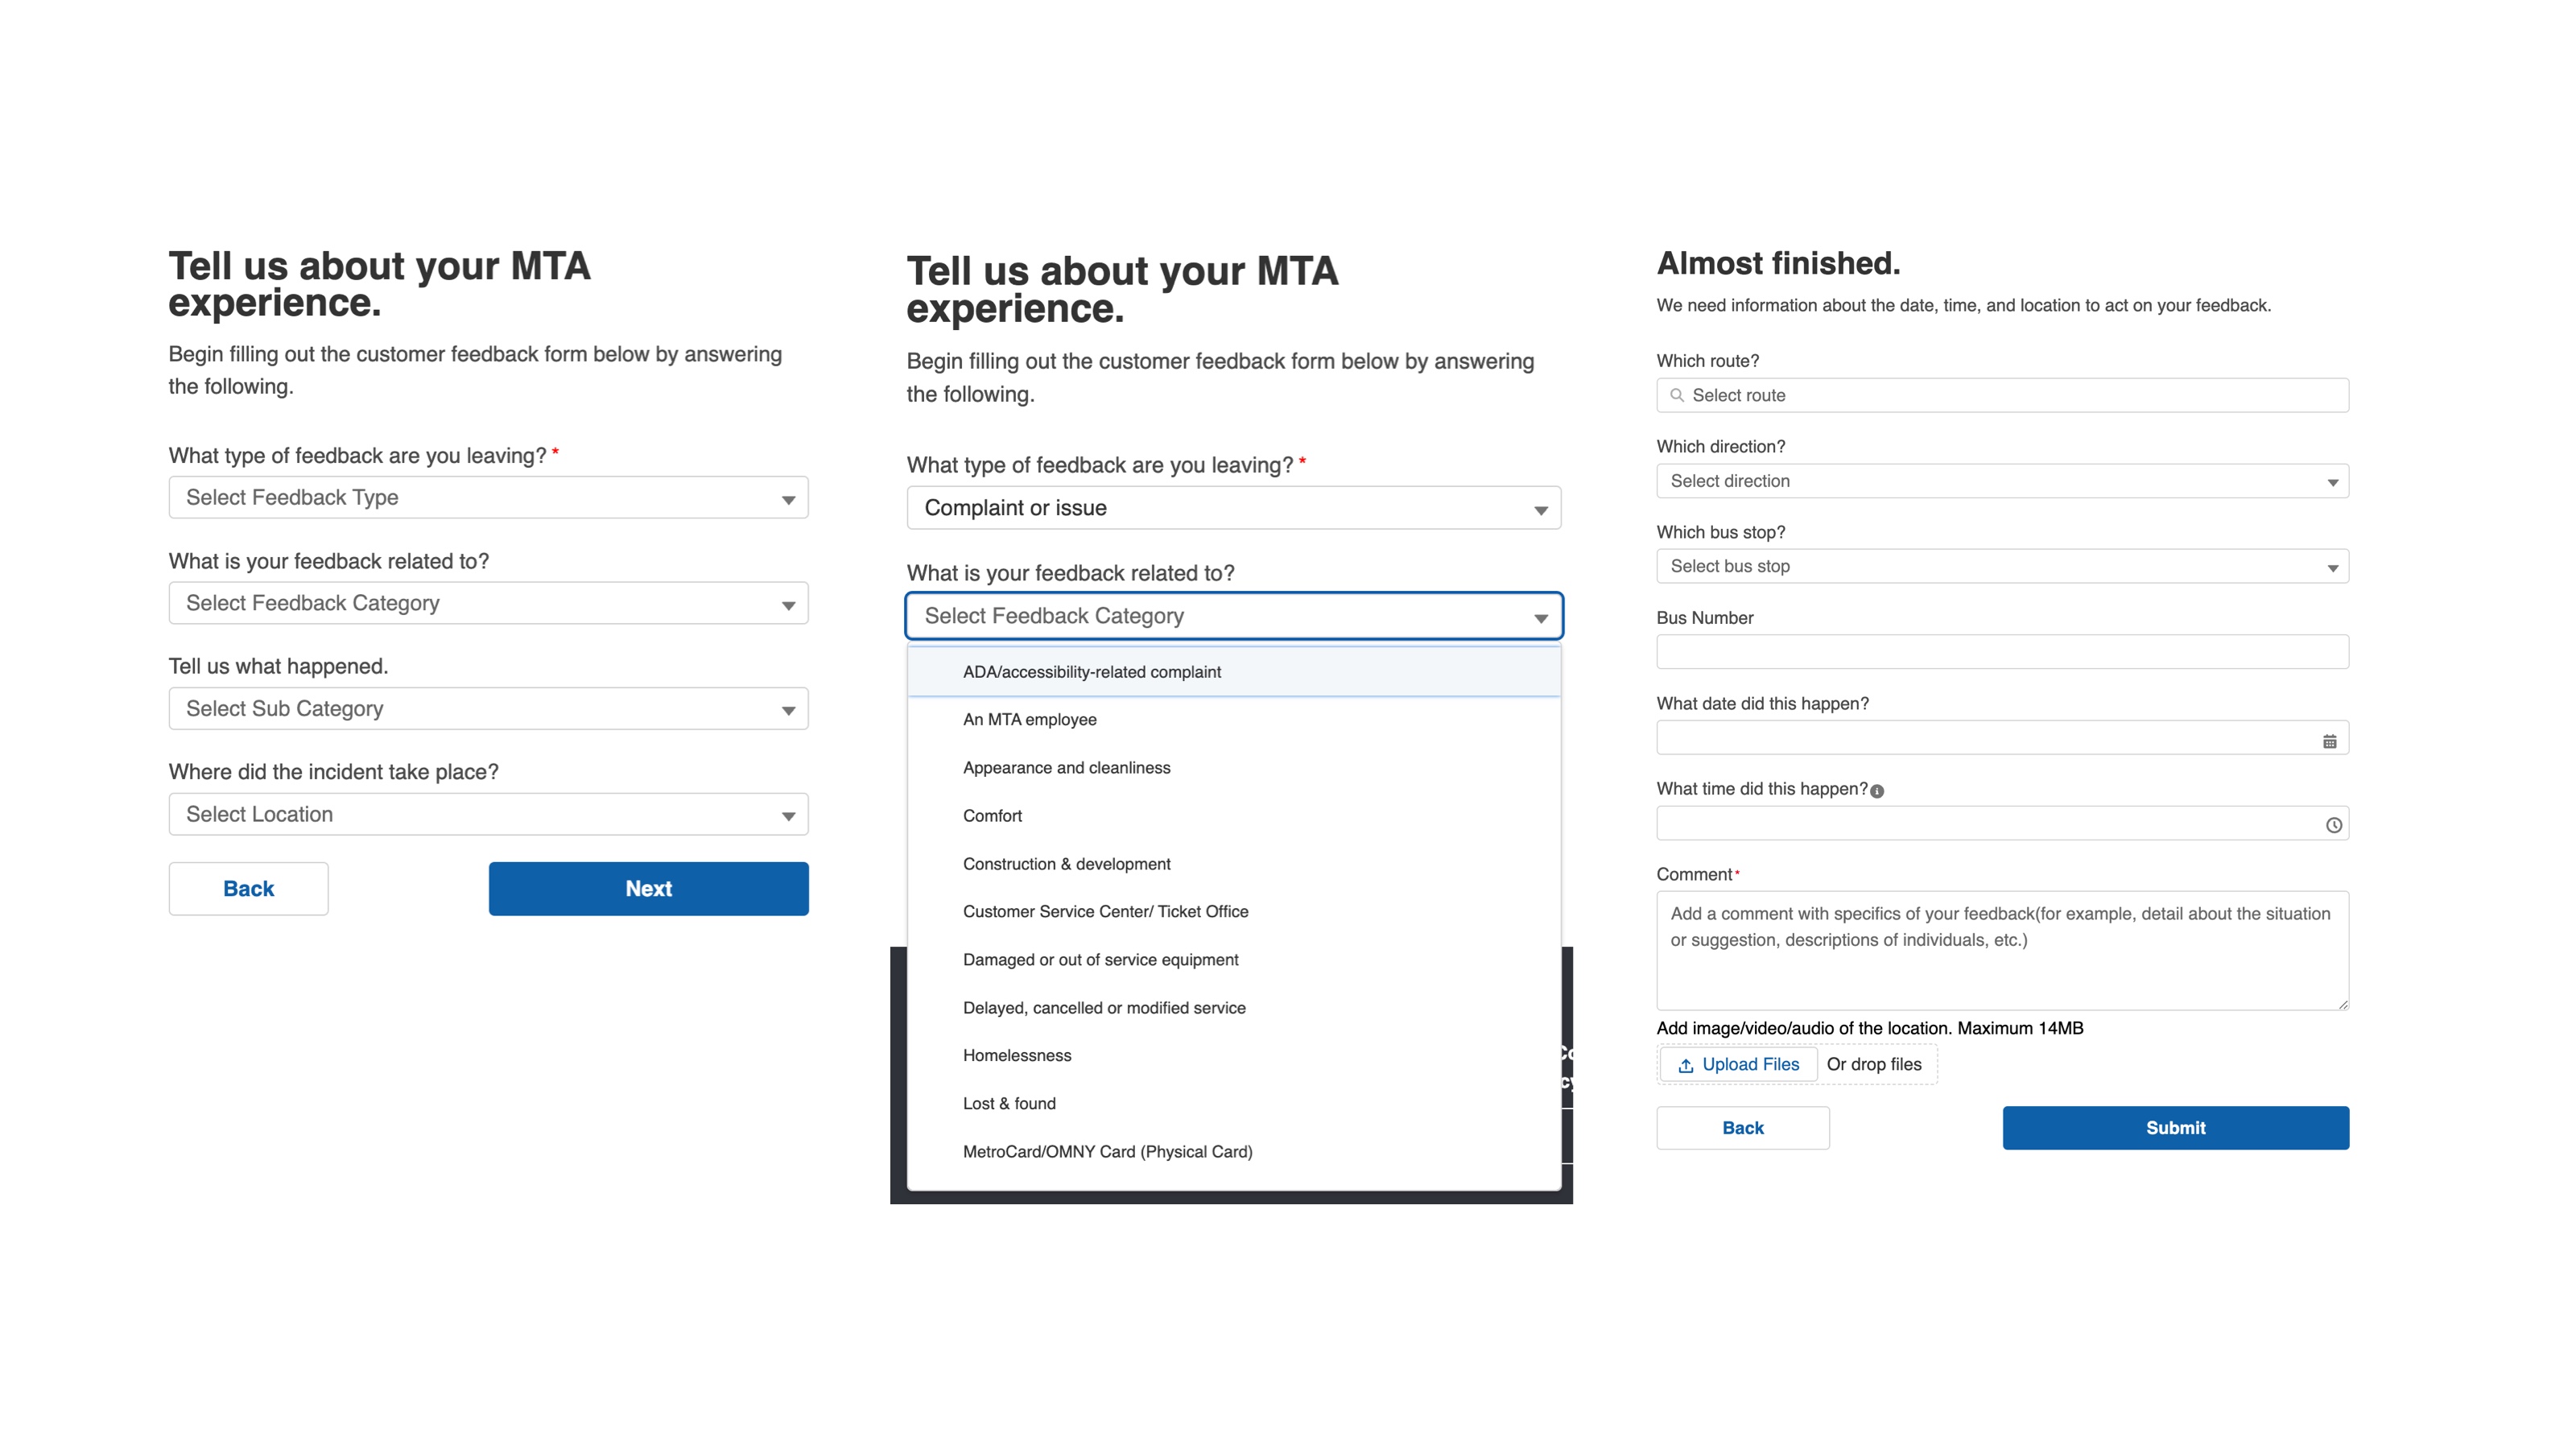
Task: Click the search icon in Select route
Action: (x=1677, y=395)
